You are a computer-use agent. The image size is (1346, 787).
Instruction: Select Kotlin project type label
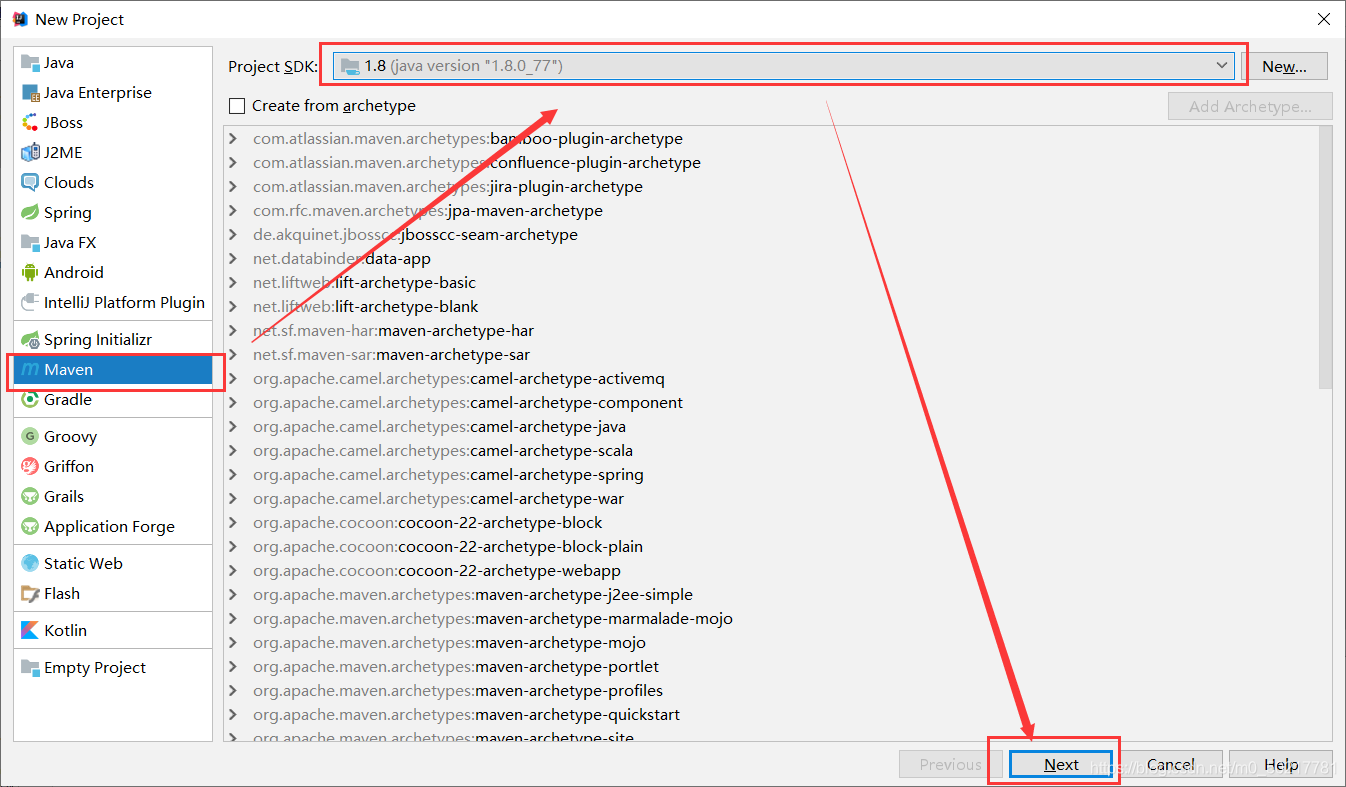click(x=66, y=631)
